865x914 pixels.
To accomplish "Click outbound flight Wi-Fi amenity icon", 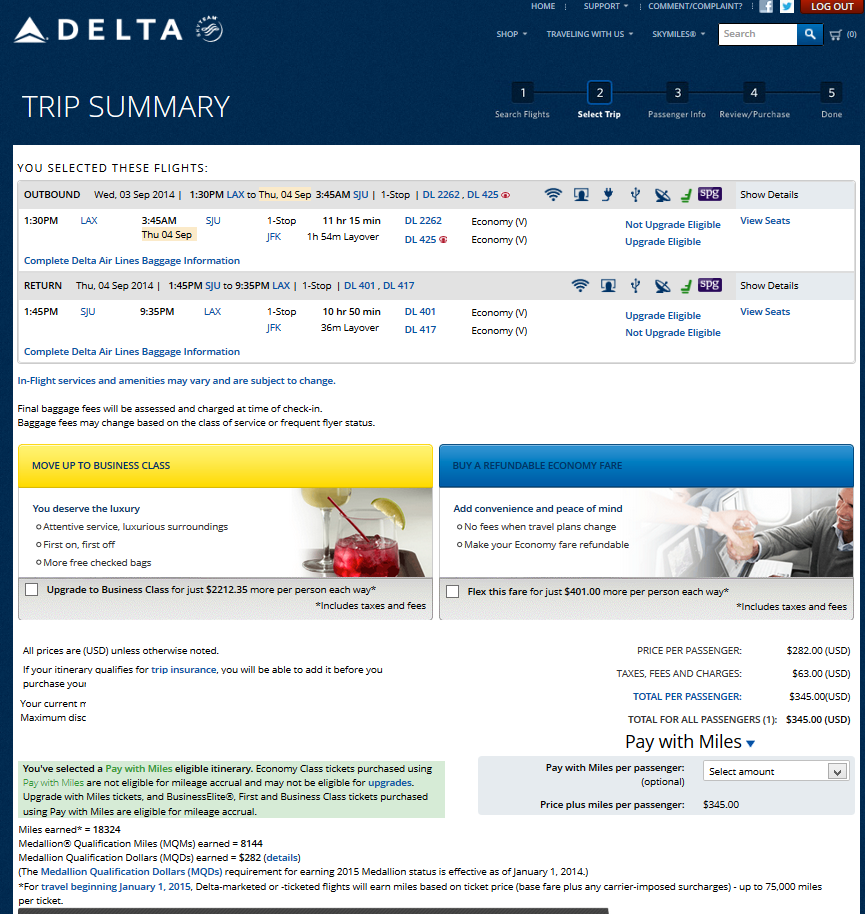I will pyautogui.click(x=553, y=195).
